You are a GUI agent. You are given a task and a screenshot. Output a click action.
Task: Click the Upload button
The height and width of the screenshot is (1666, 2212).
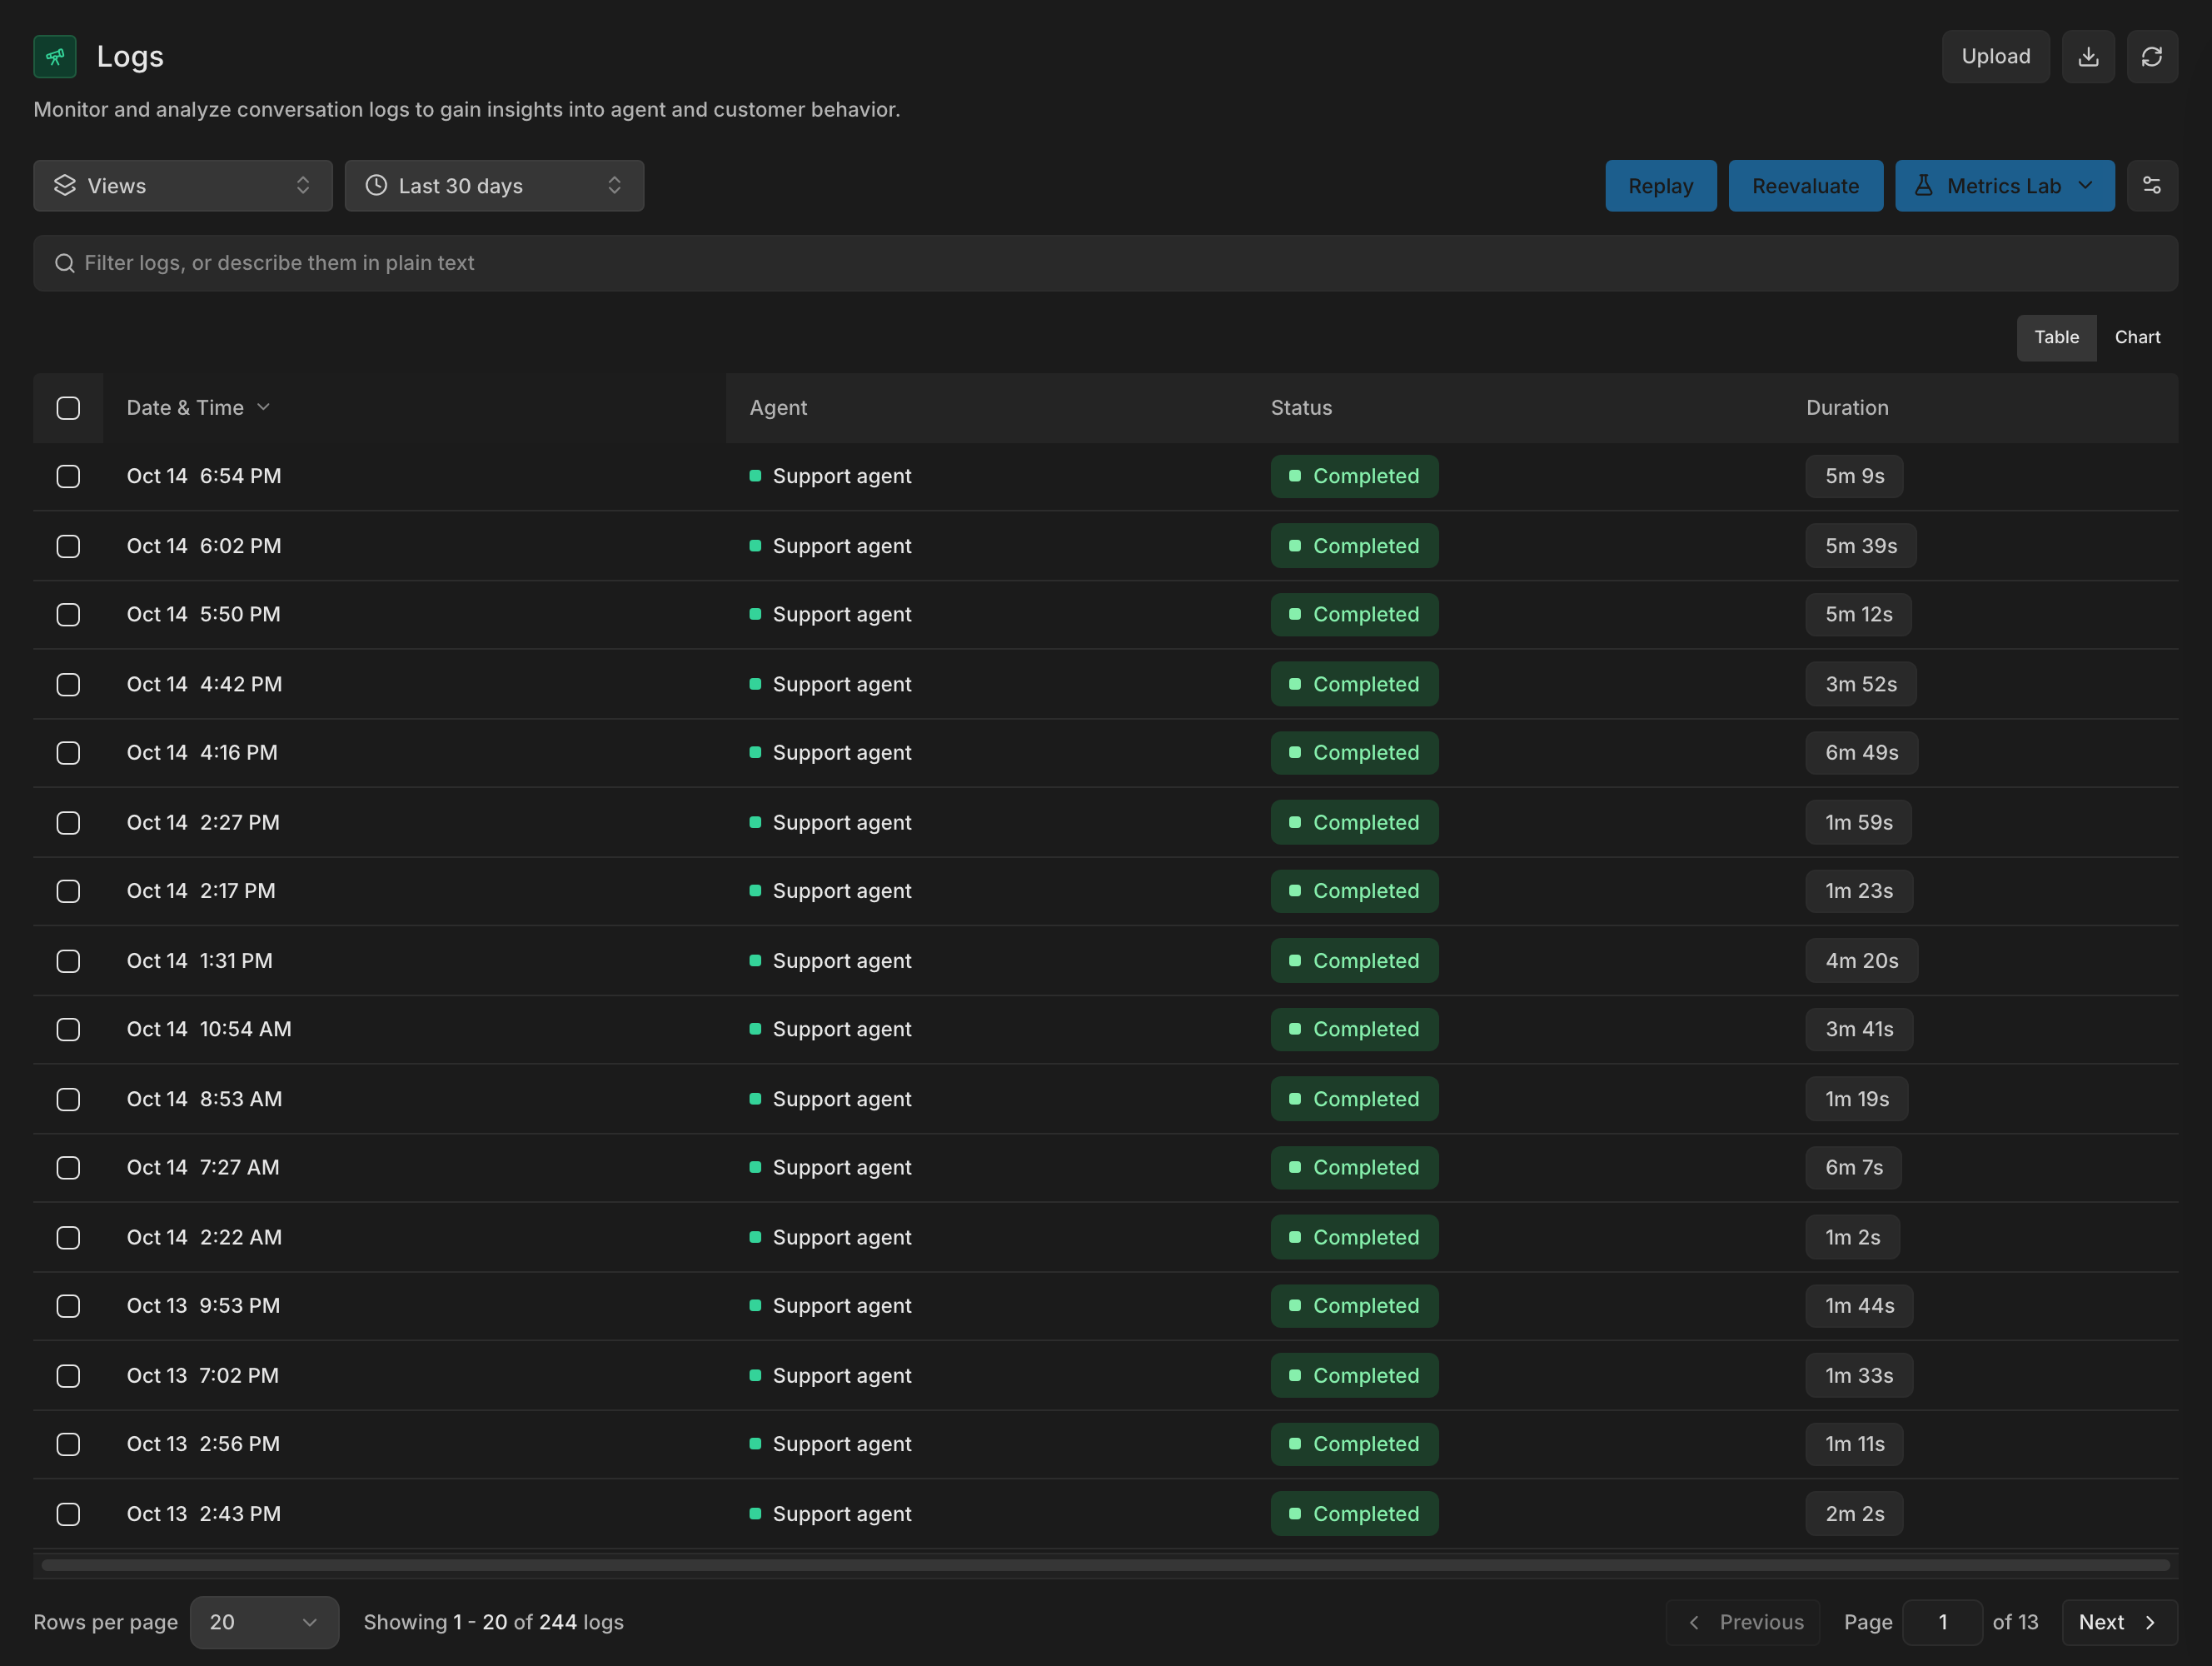[1995, 56]
